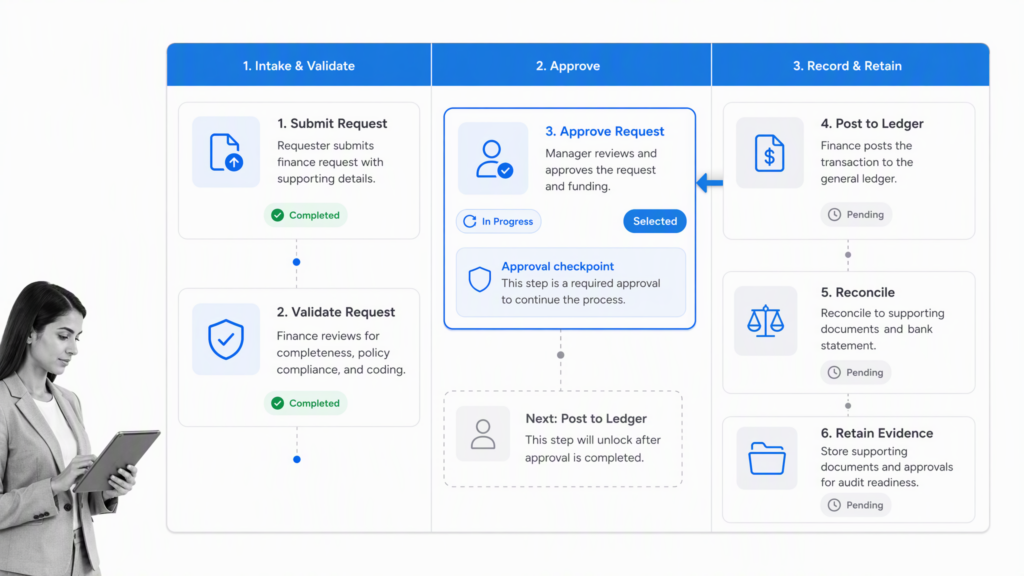Click the Next: Post to Ledger heading

(586, 419)
